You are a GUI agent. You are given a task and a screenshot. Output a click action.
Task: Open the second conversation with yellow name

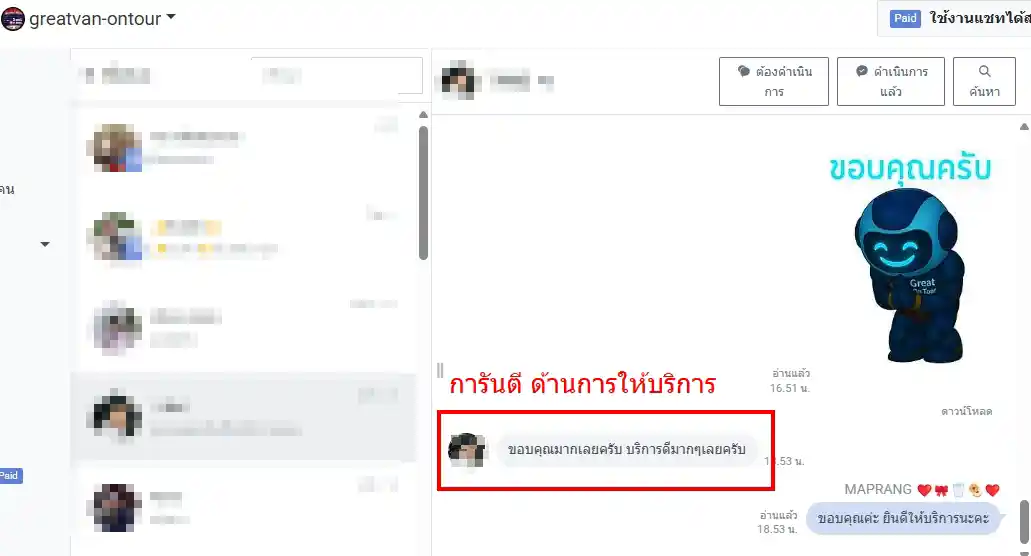(x=243, y=236)
